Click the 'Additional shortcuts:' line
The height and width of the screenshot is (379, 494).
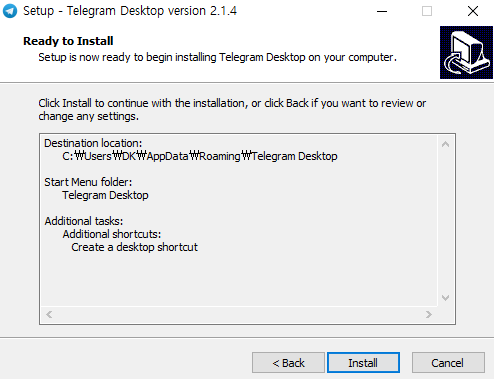pos(112,234)
